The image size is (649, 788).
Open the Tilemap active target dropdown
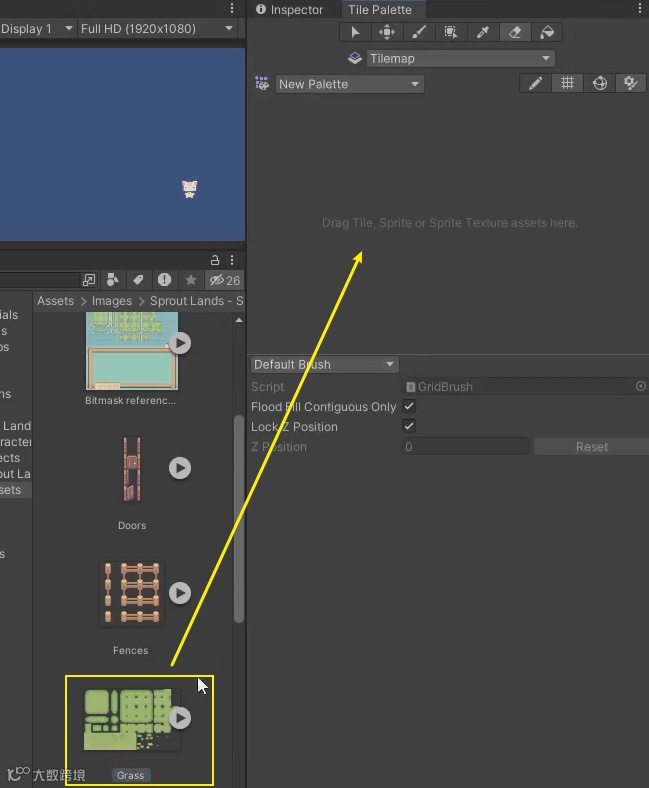[460, 58]
